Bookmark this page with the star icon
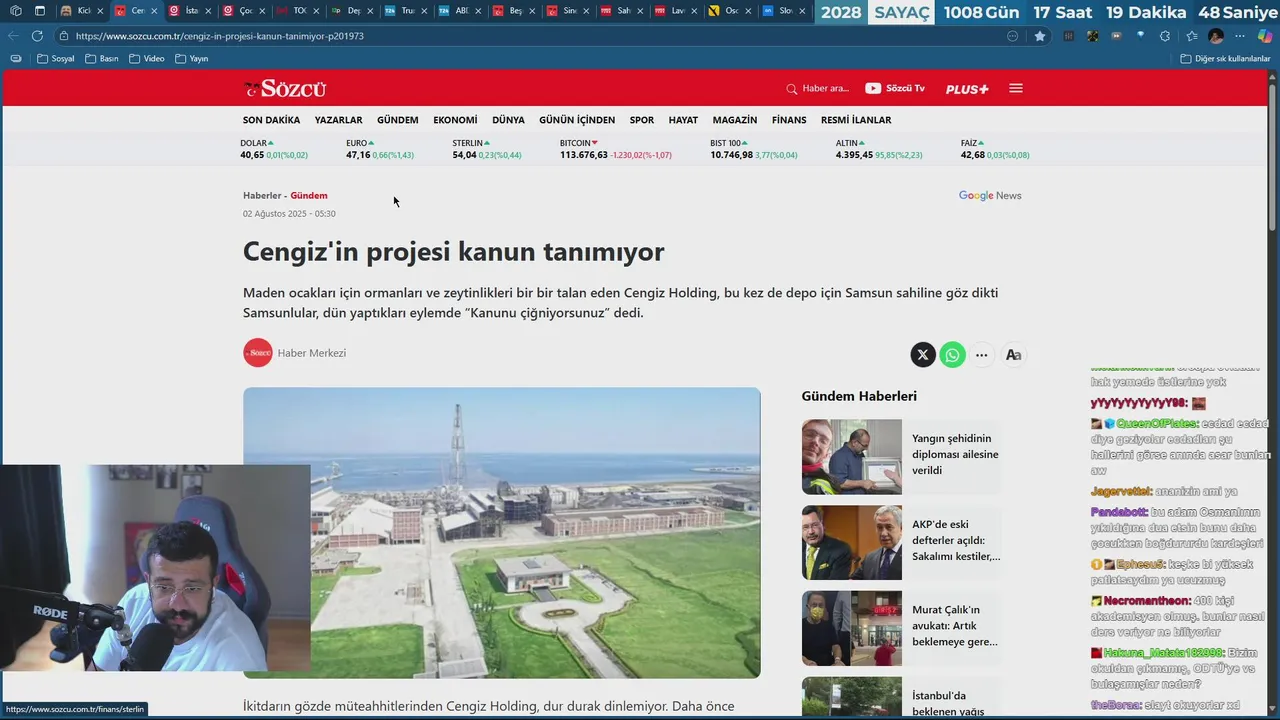The image size is (1280, 720). (1040, 36)
